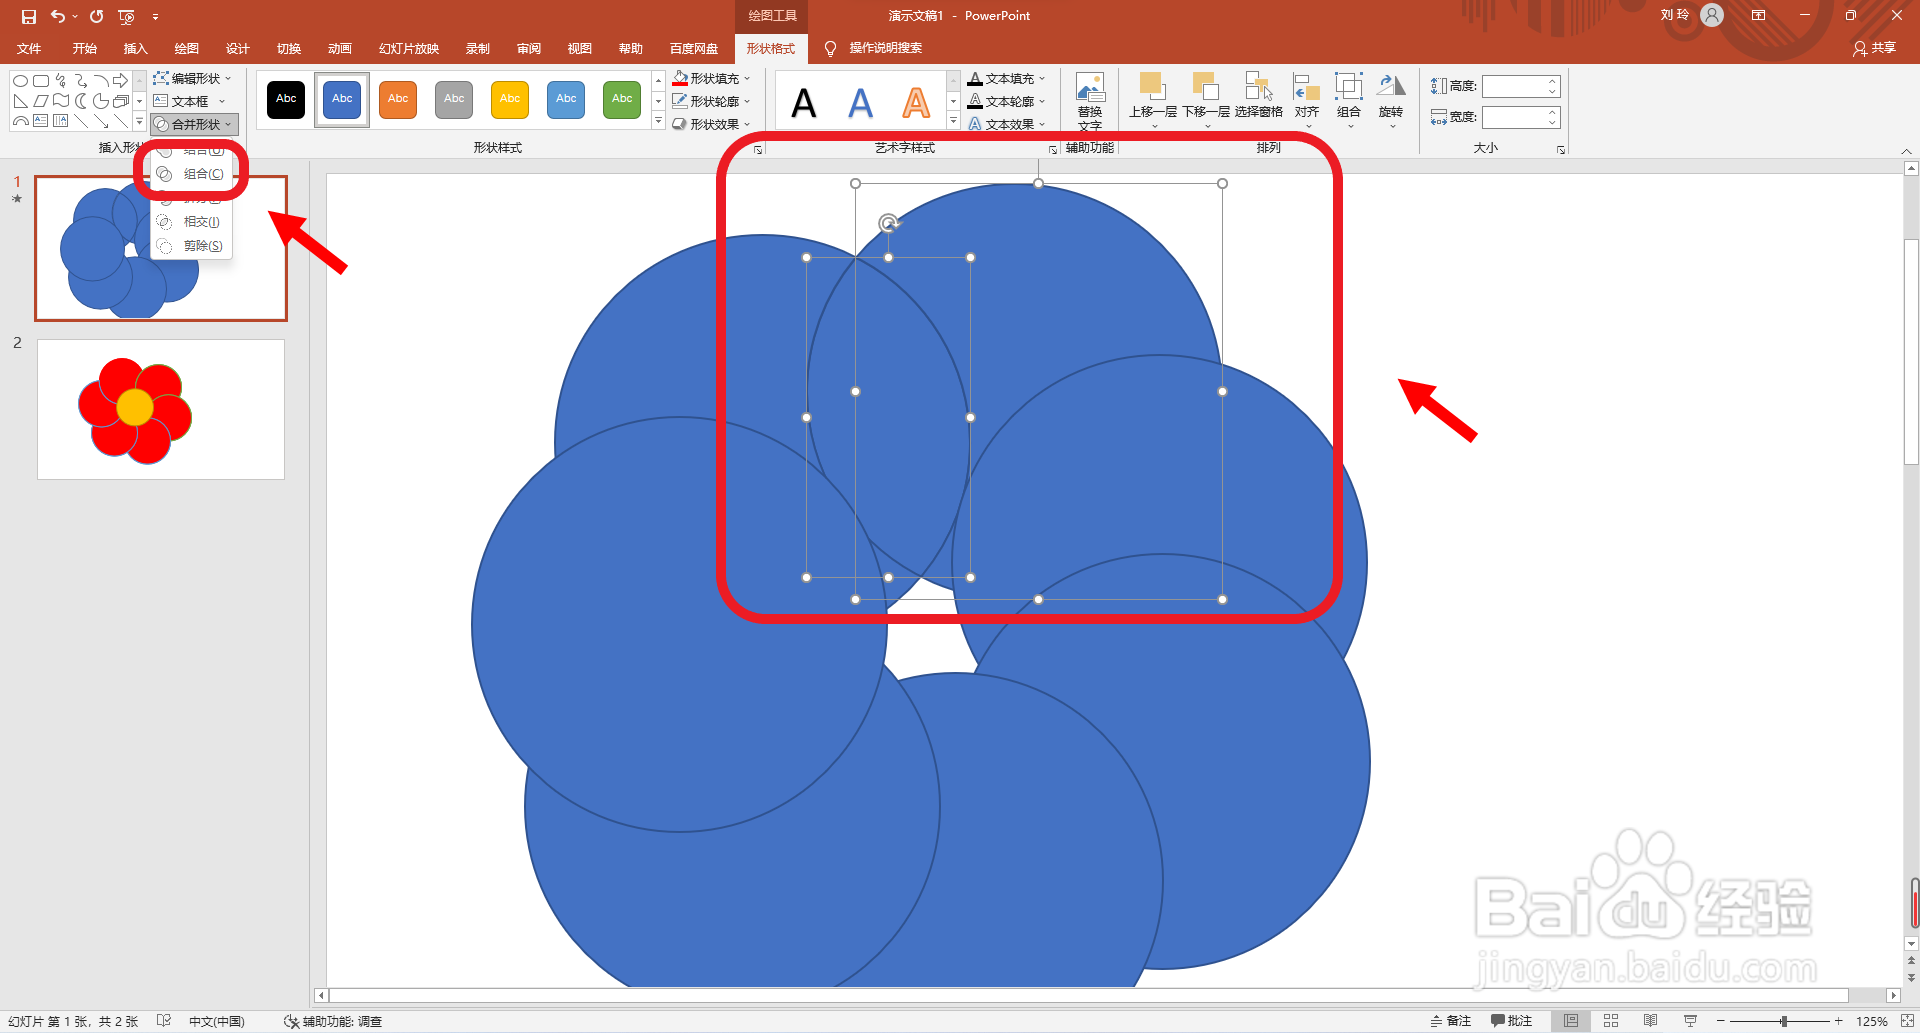Choose the orange outlined A WordArt style
1920x1033 pixels.
point(916,102)
